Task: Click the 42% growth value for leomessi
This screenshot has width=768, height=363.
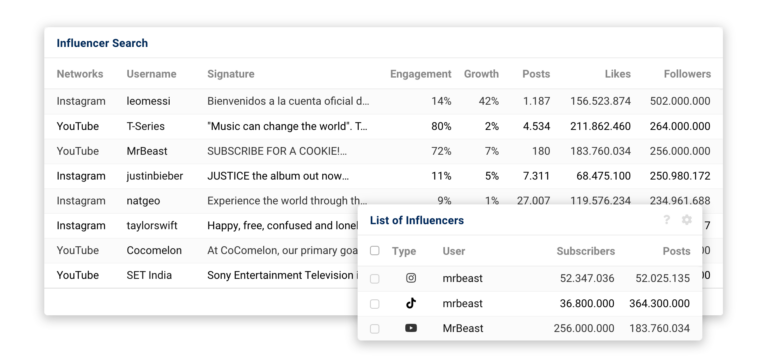Action: 488,101
